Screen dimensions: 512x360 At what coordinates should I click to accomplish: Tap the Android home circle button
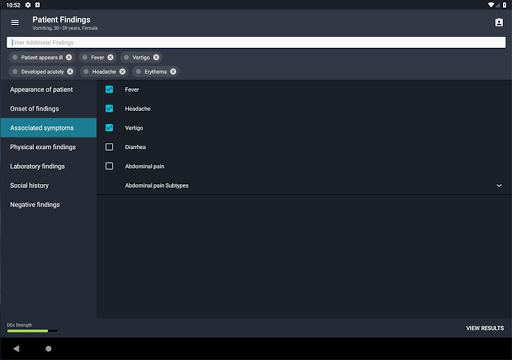(x=48, y=349)
